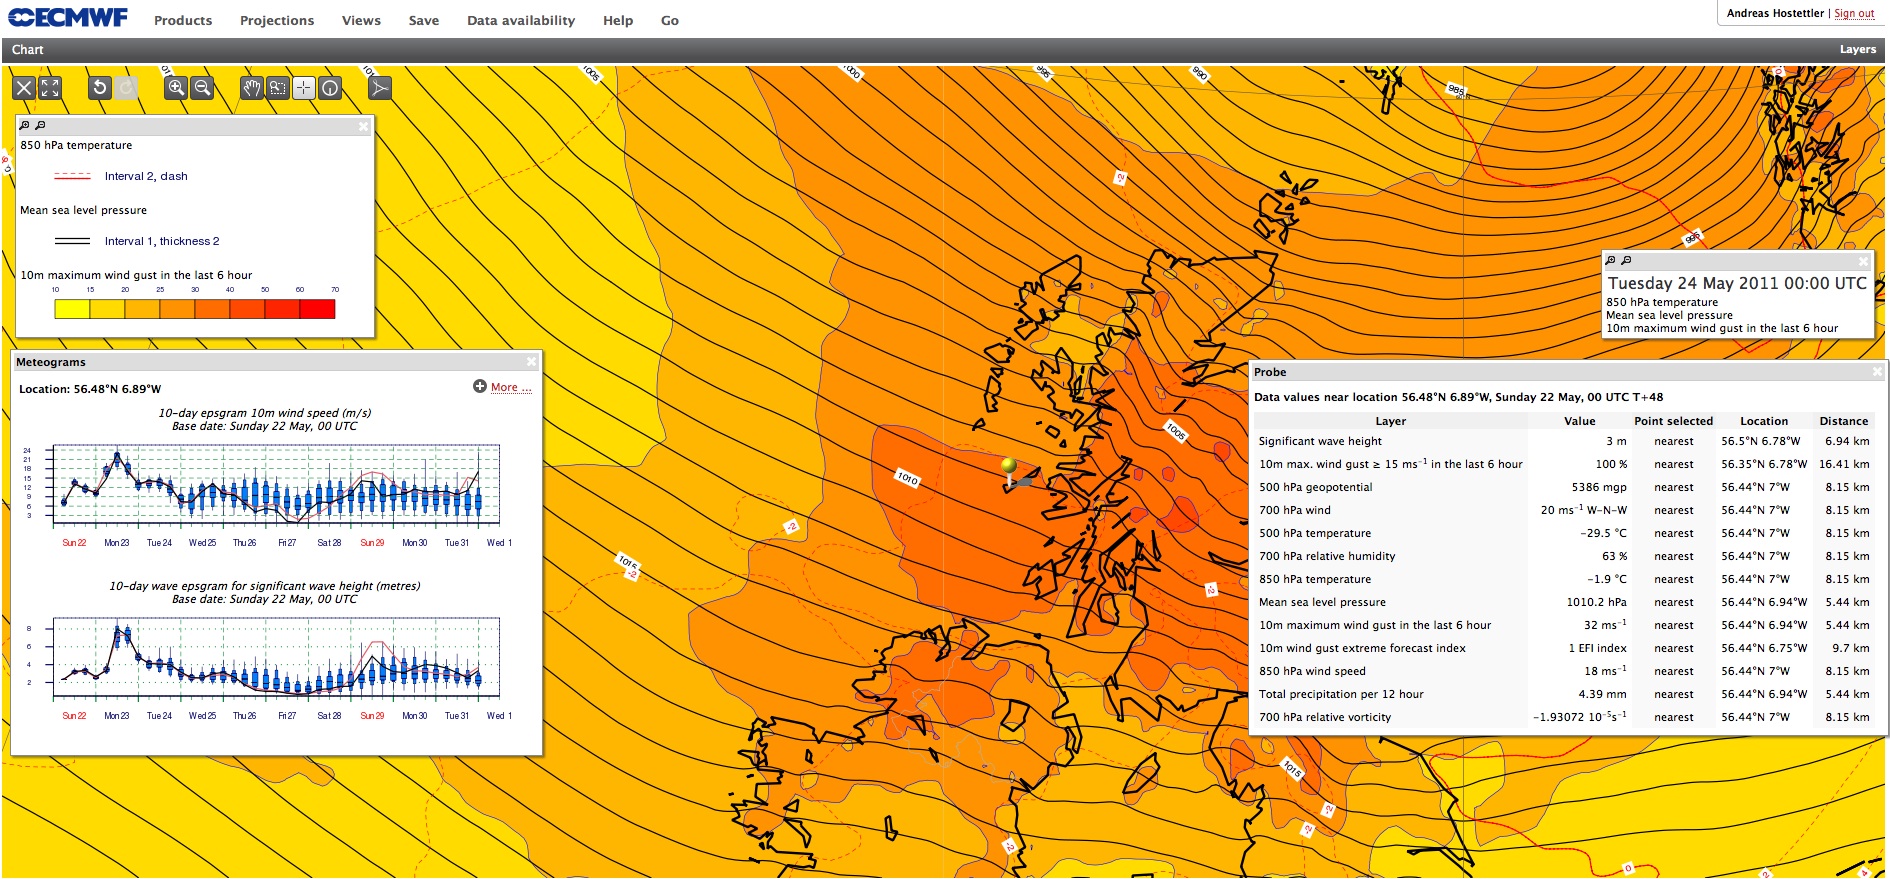
Task: Enlarge the legend panel with magnifier plus
Action: 25,125
